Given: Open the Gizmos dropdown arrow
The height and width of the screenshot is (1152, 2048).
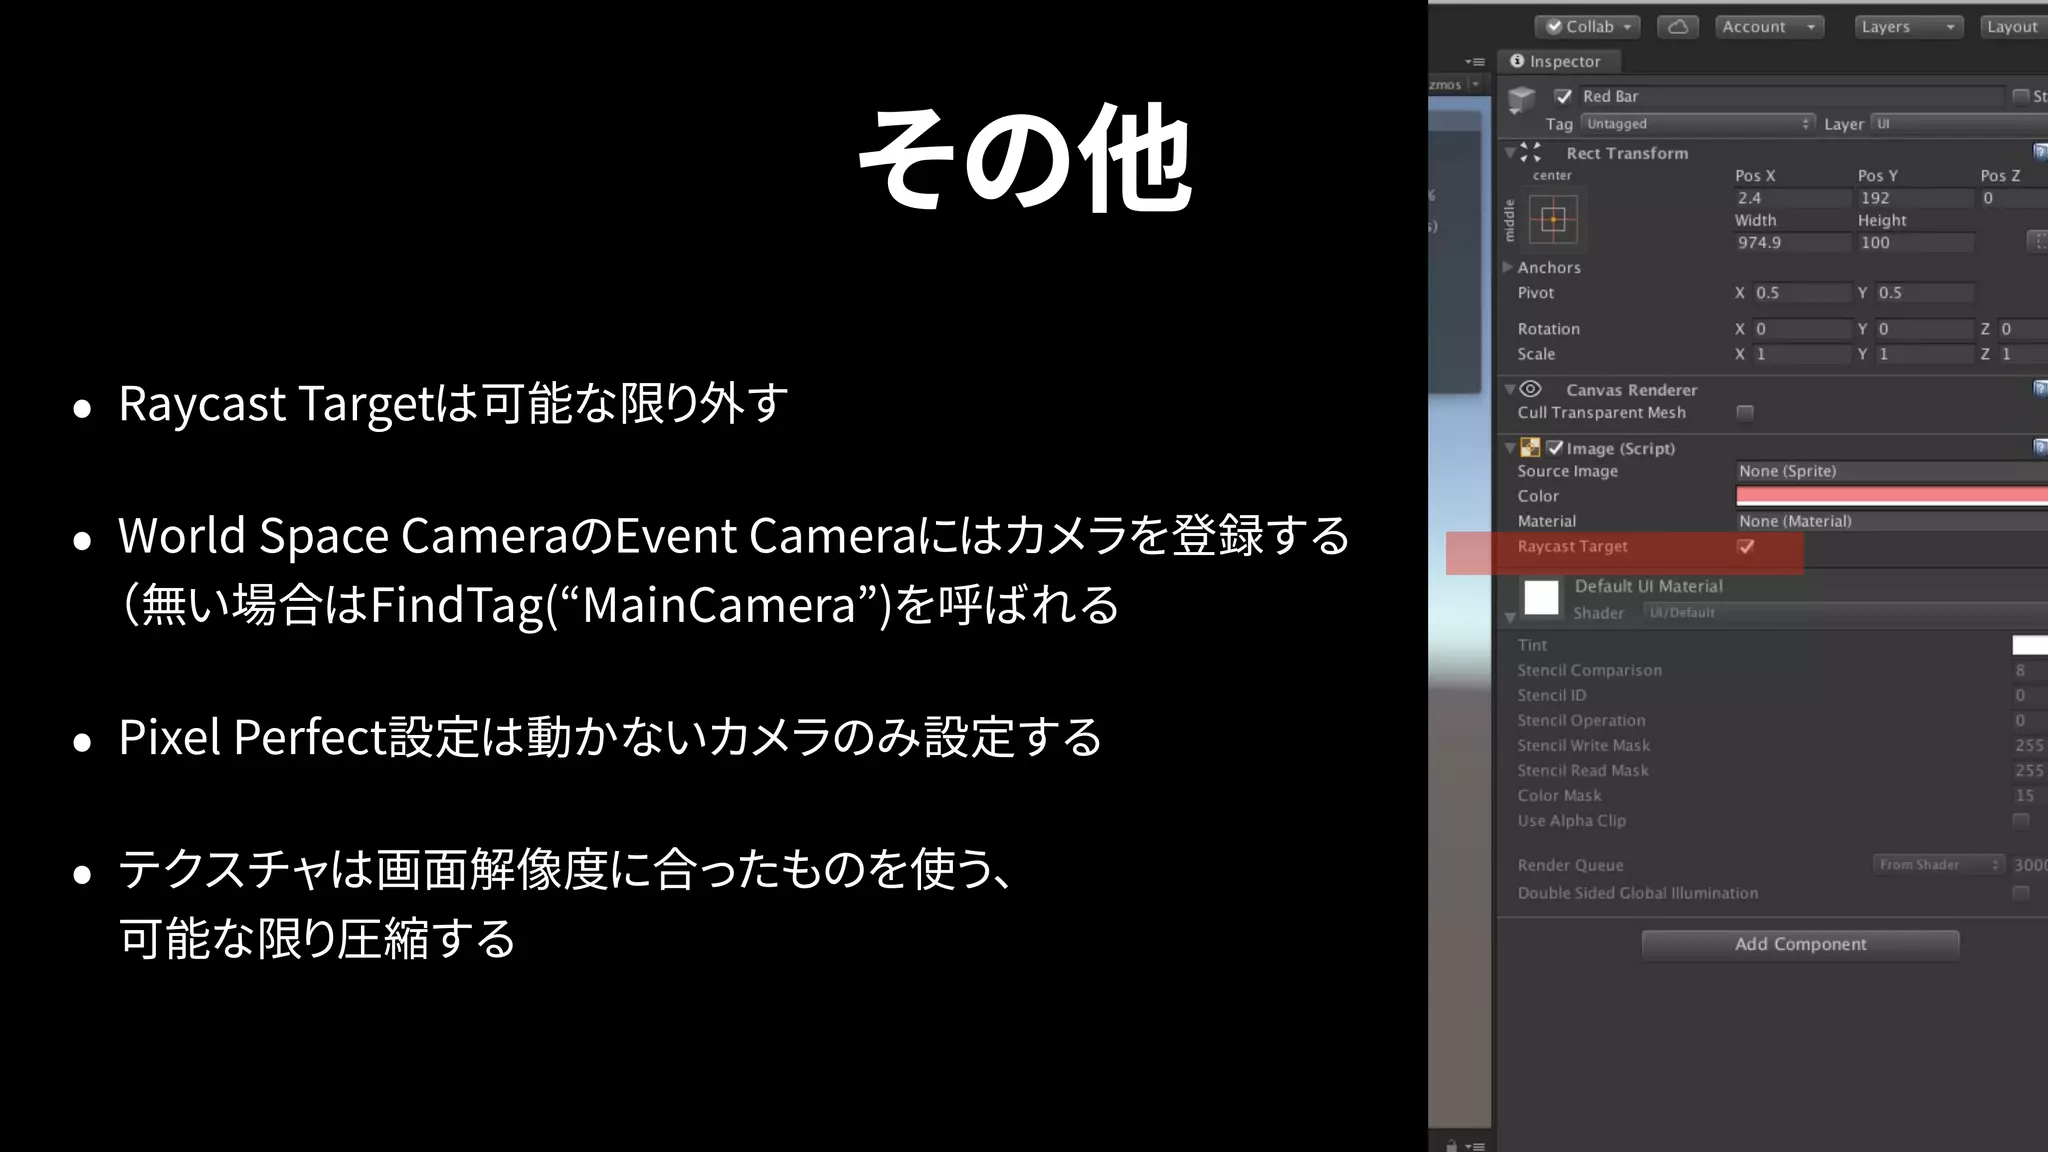Looking at the screenshot, I should tap(1475, 85).
